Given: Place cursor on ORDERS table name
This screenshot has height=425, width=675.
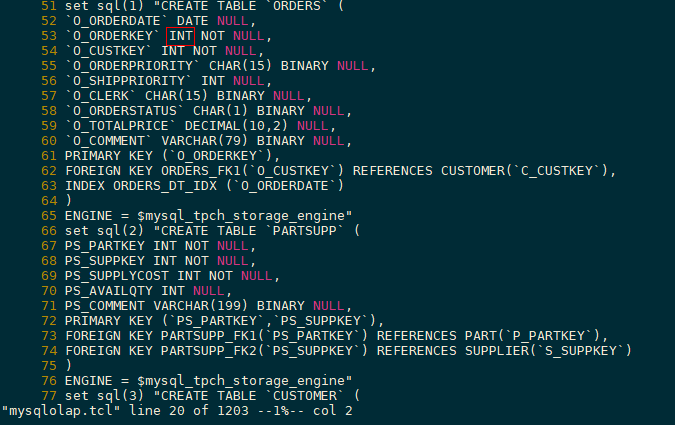Looking at the screenshot, I should [297, 6].
